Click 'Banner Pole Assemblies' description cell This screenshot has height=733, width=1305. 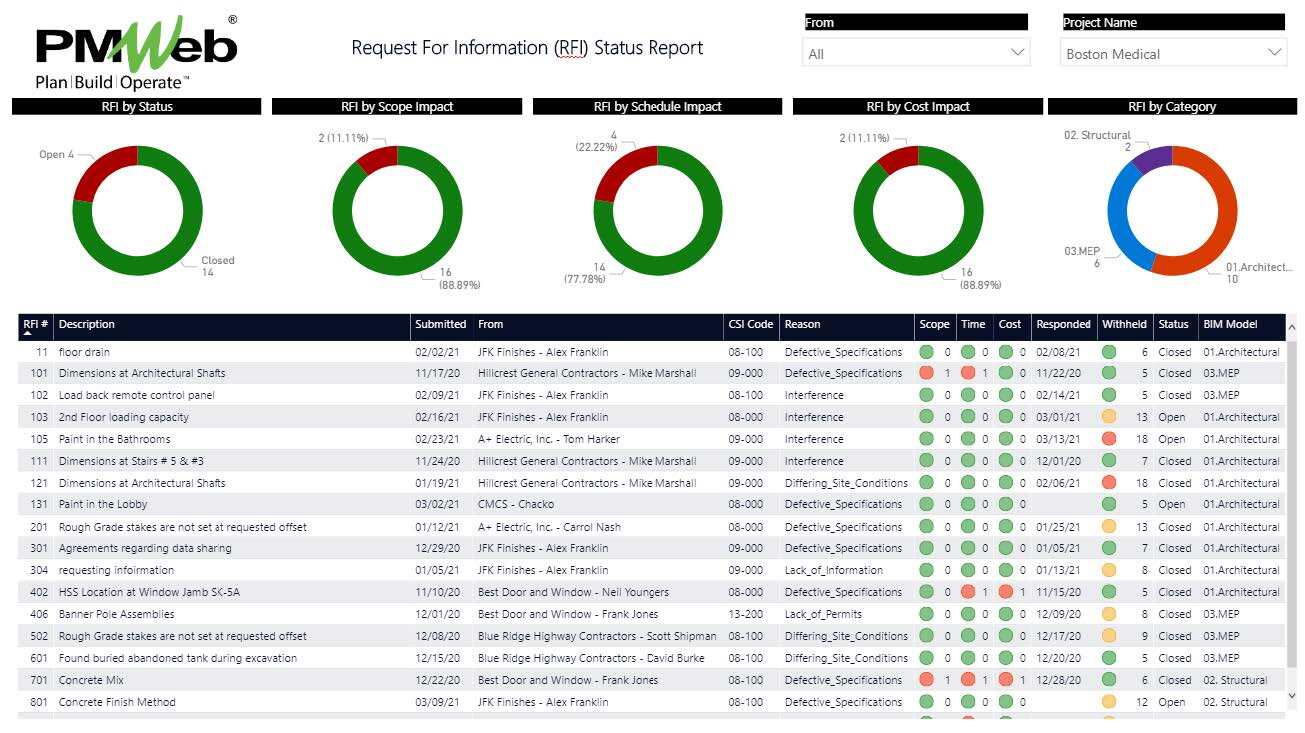(x=116, y=614)
